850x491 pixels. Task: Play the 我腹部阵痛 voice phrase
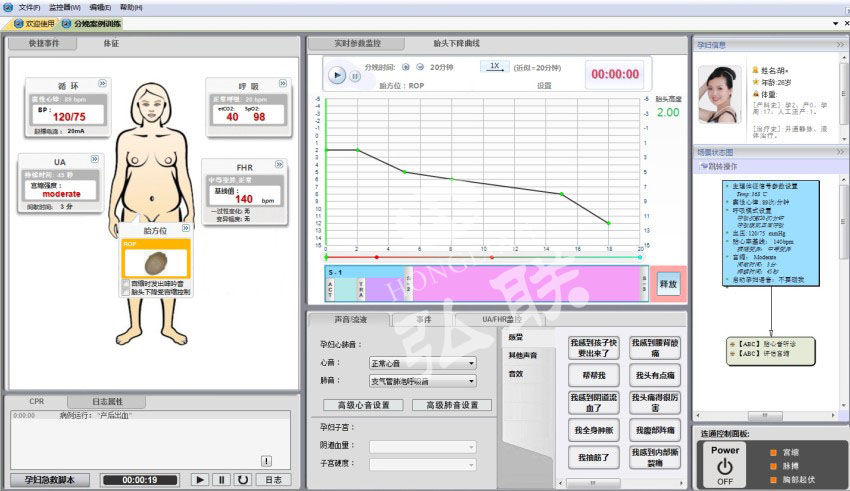pos(655,430)
